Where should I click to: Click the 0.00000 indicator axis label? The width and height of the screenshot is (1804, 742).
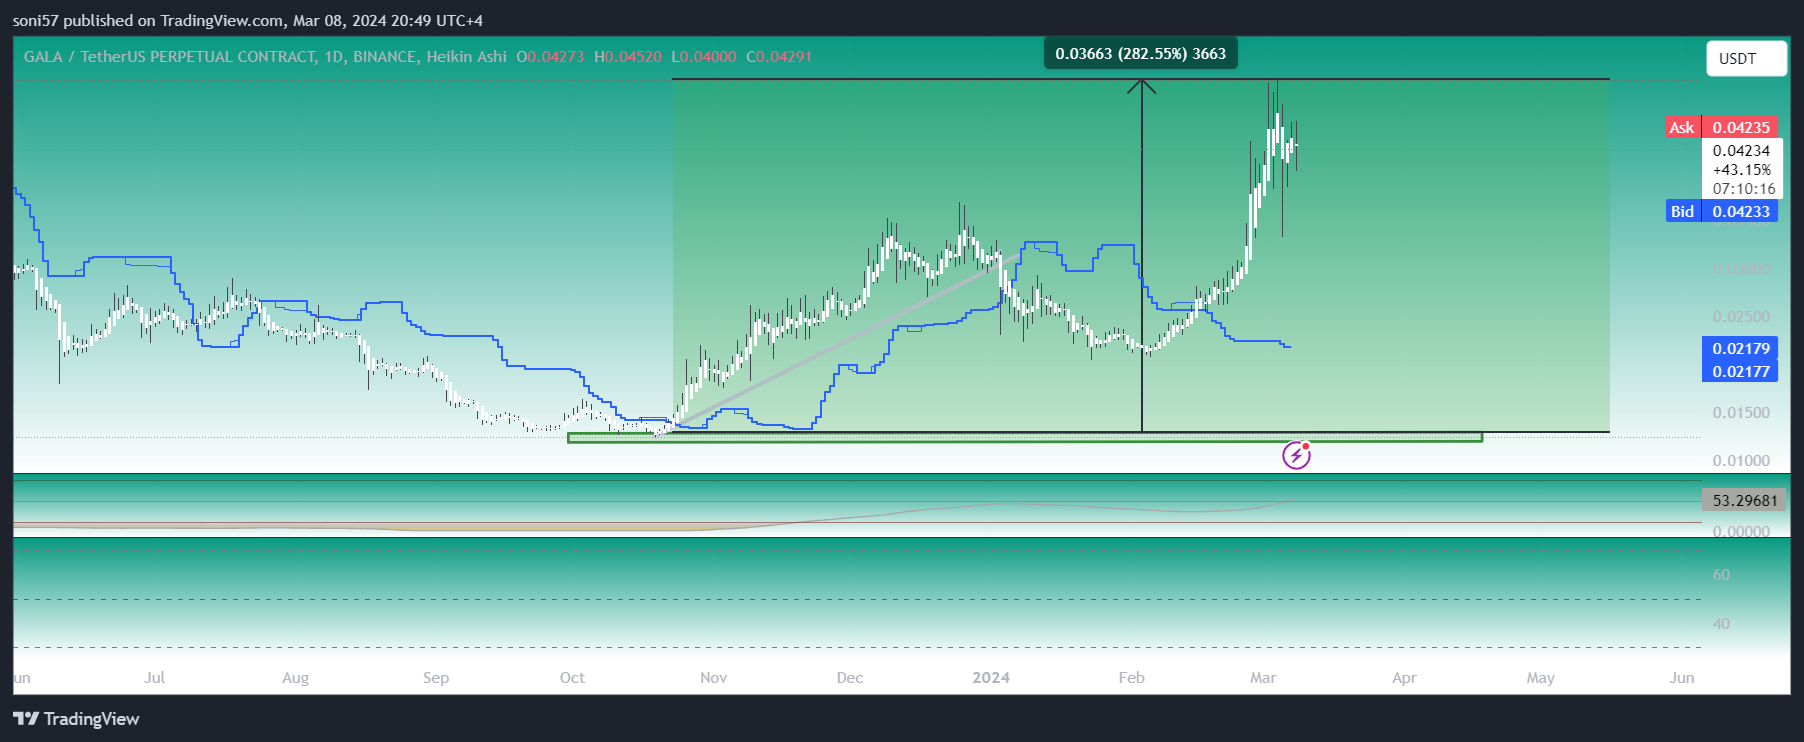pos(1741,532)
